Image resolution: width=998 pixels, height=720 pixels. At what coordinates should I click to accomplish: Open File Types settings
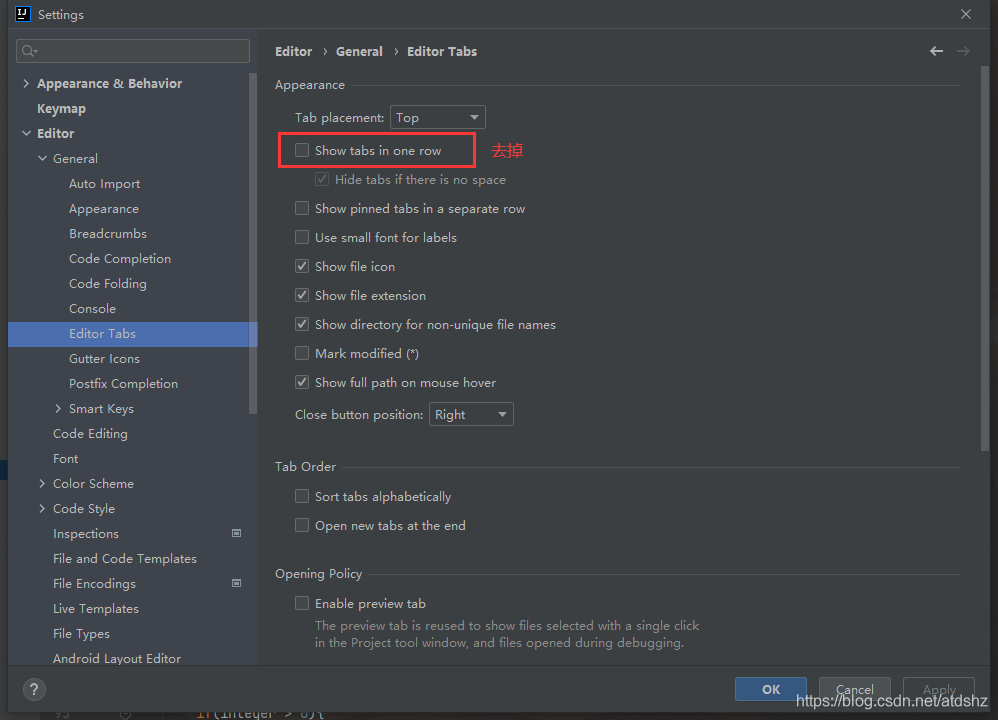click(81, 633)
